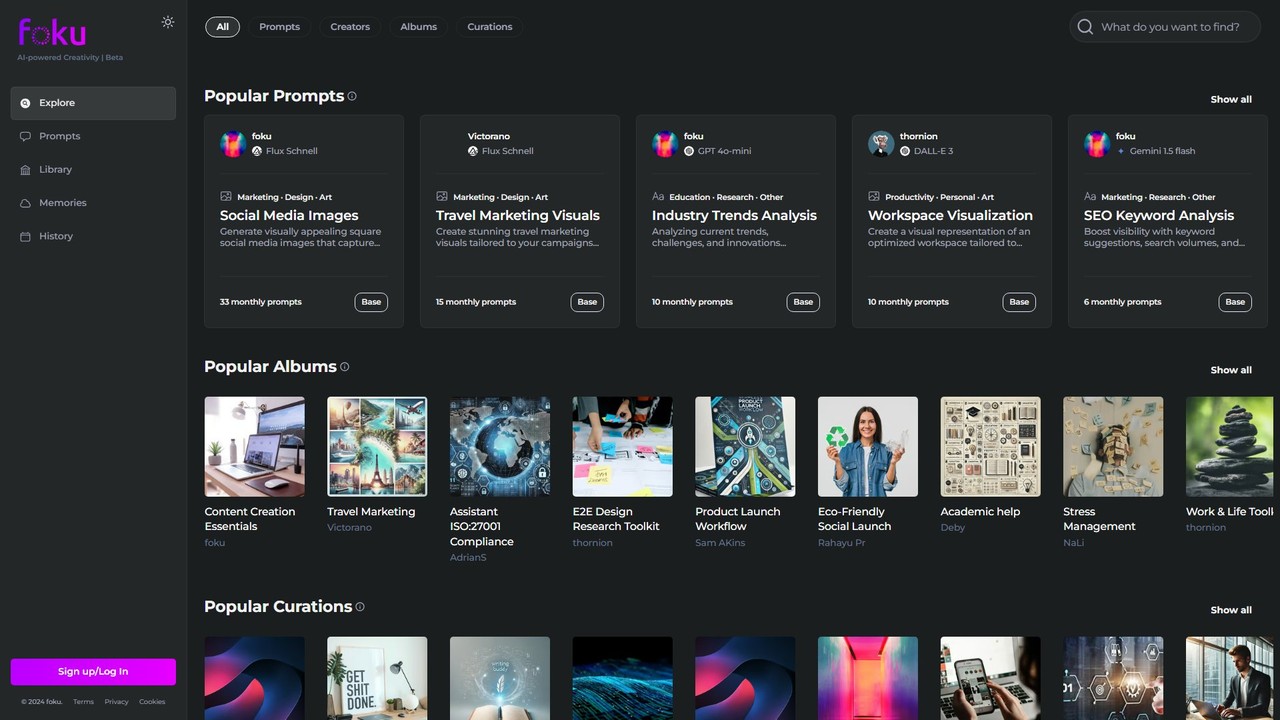Click the Sign up/Log In button
Screen dimensions: 1280x720
tap(93, 672)
